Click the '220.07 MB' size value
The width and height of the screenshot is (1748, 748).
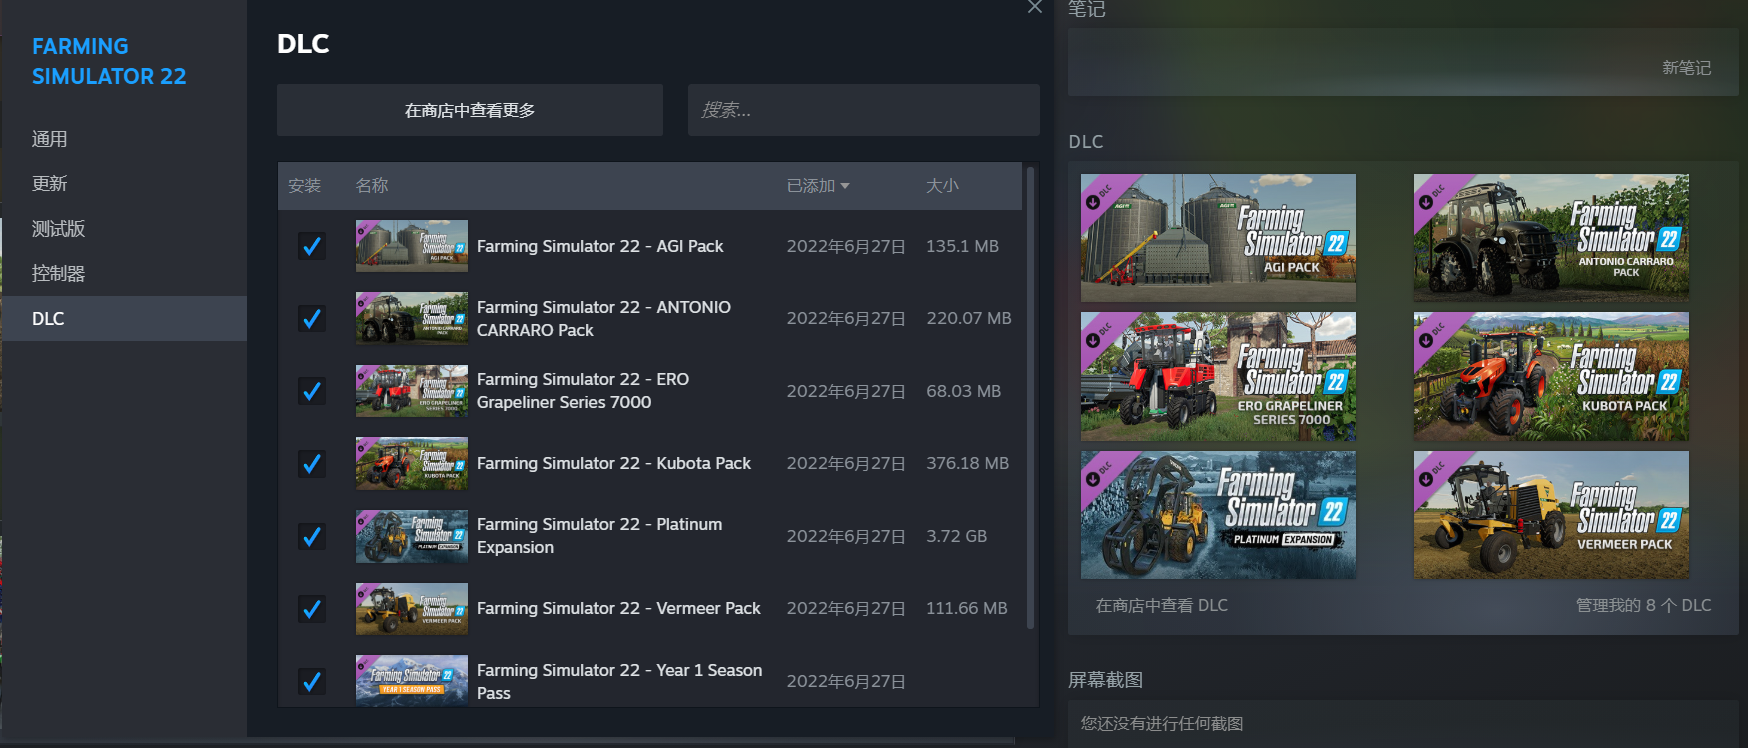point(969,318)
